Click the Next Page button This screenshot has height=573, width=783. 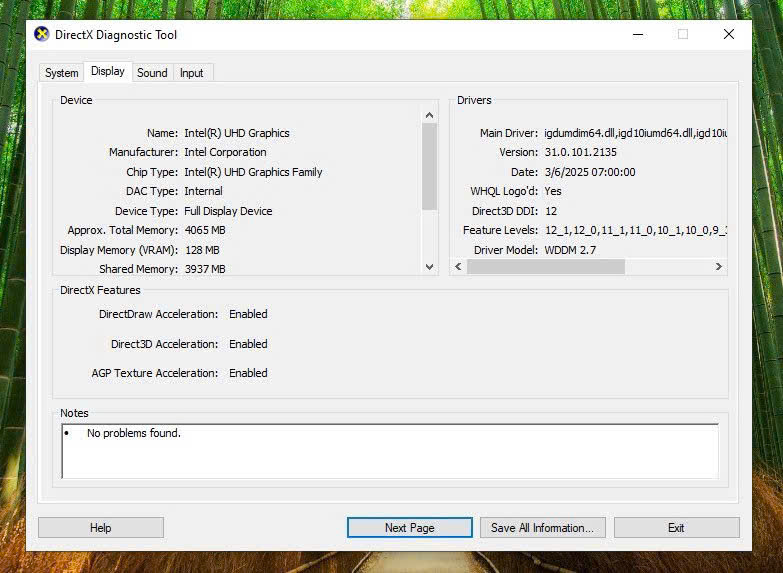[x=409, y=527]
